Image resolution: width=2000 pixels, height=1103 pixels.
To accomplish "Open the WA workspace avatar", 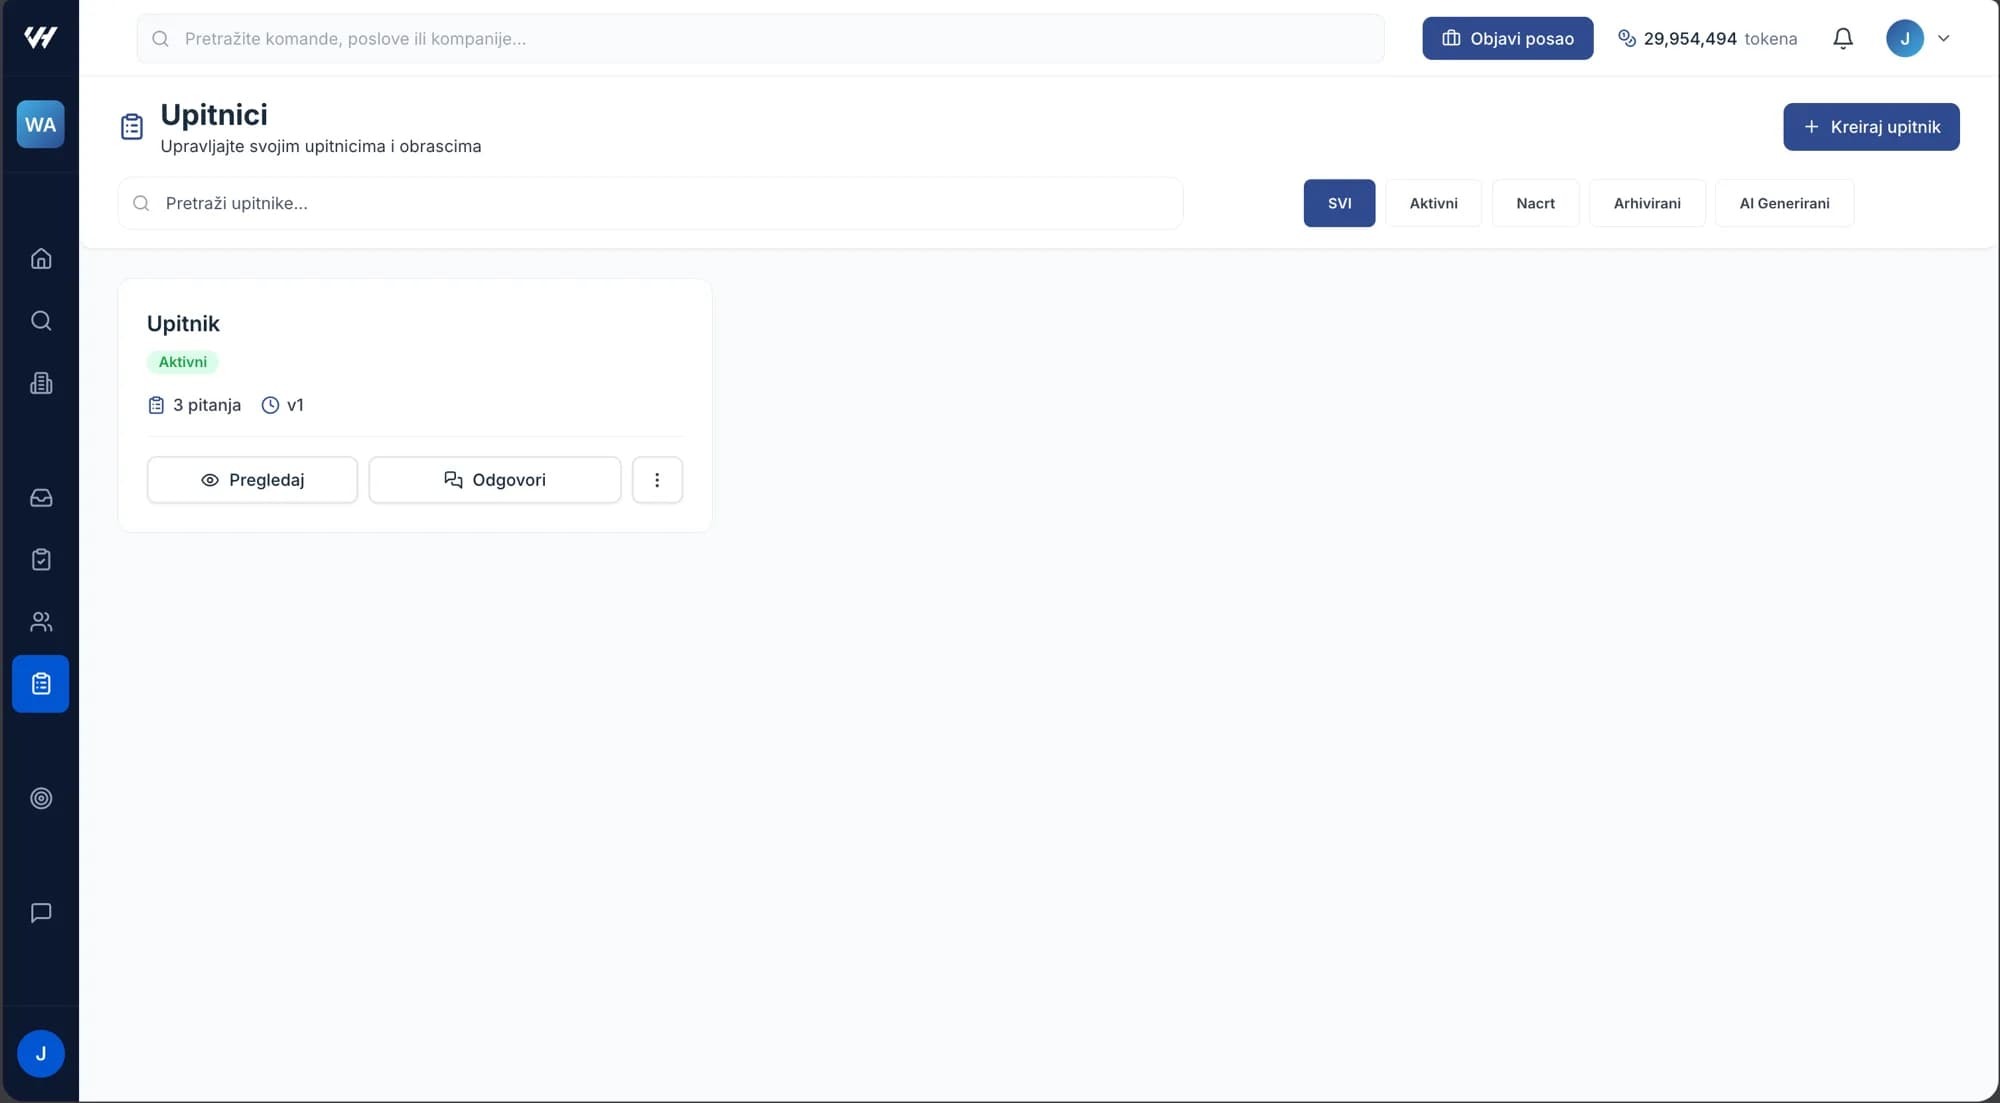I will (40, 125).
